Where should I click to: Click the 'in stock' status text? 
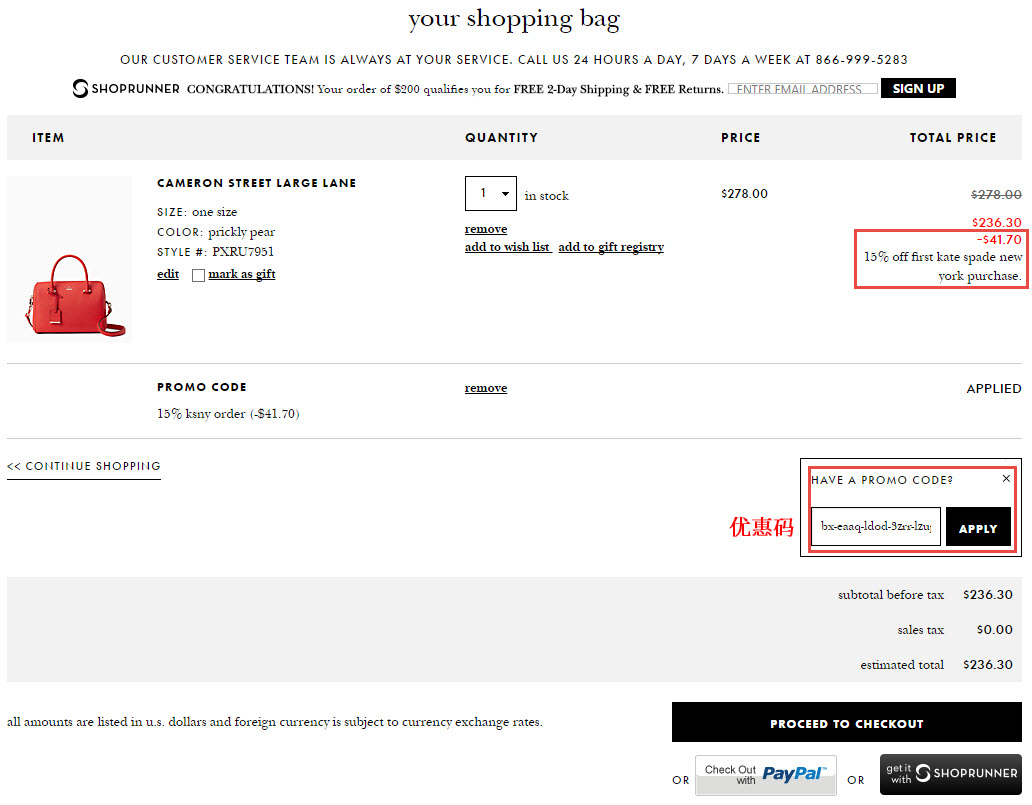[546, 196]
